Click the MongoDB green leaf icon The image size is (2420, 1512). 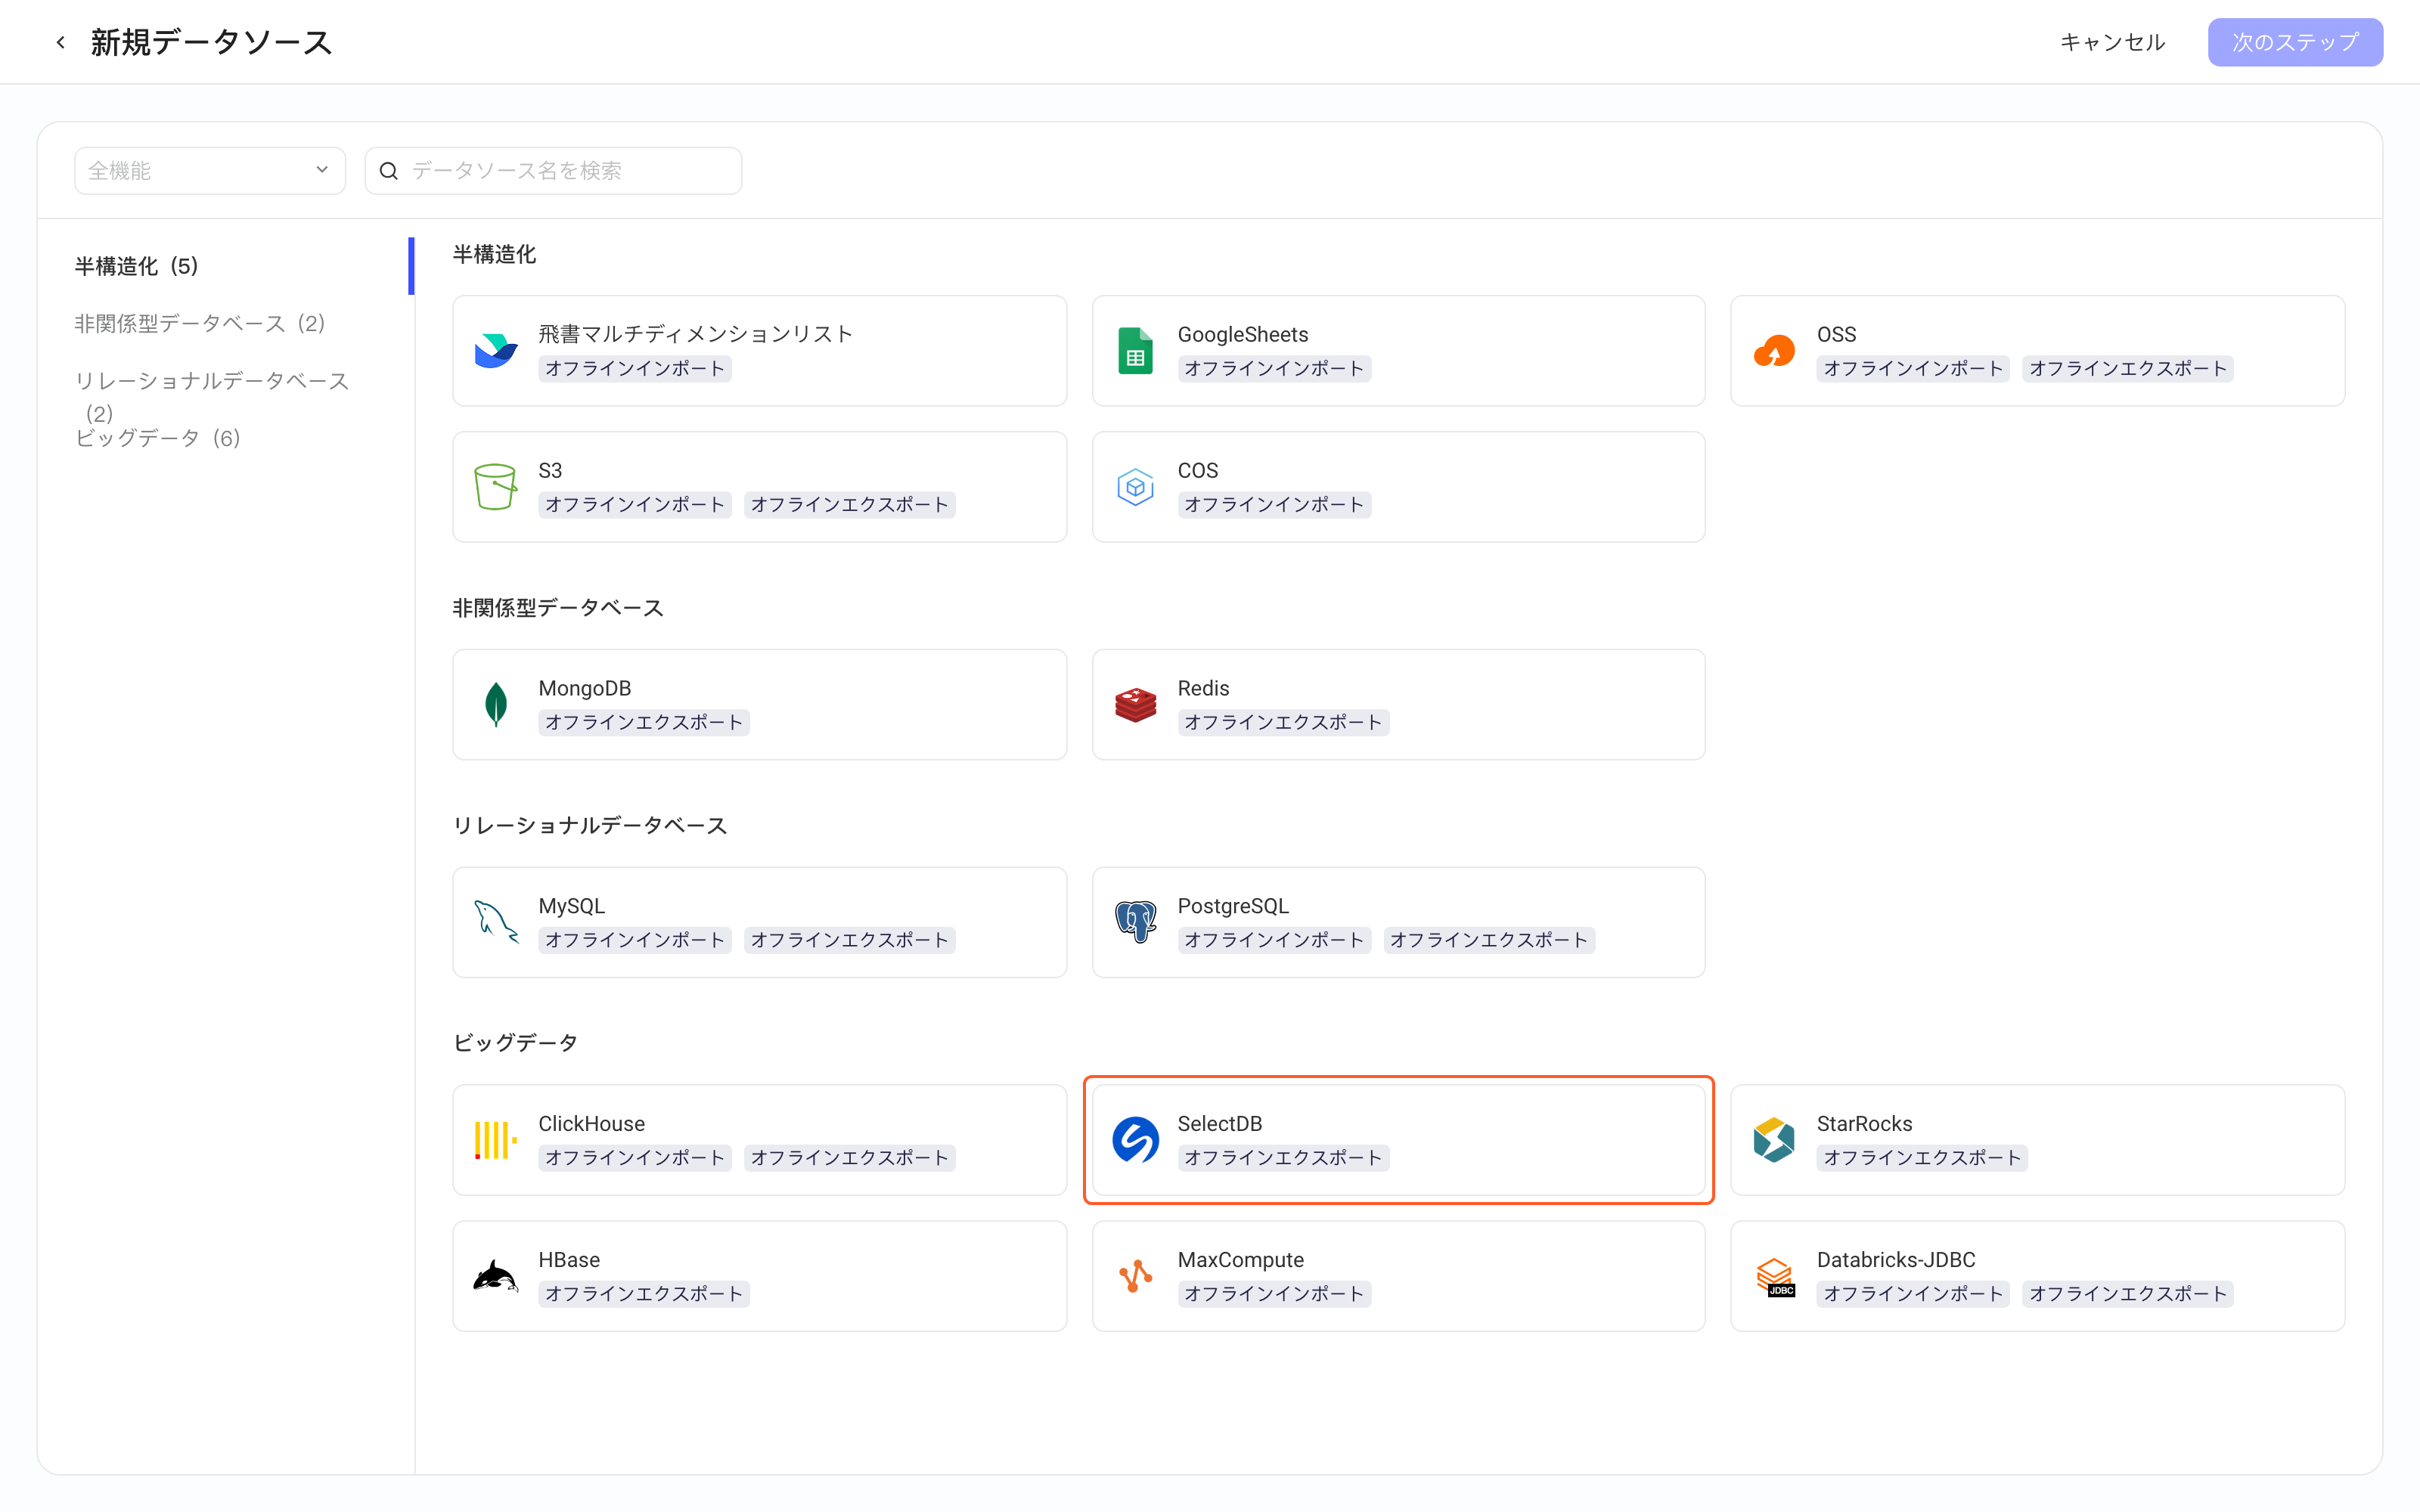[496, 705]
